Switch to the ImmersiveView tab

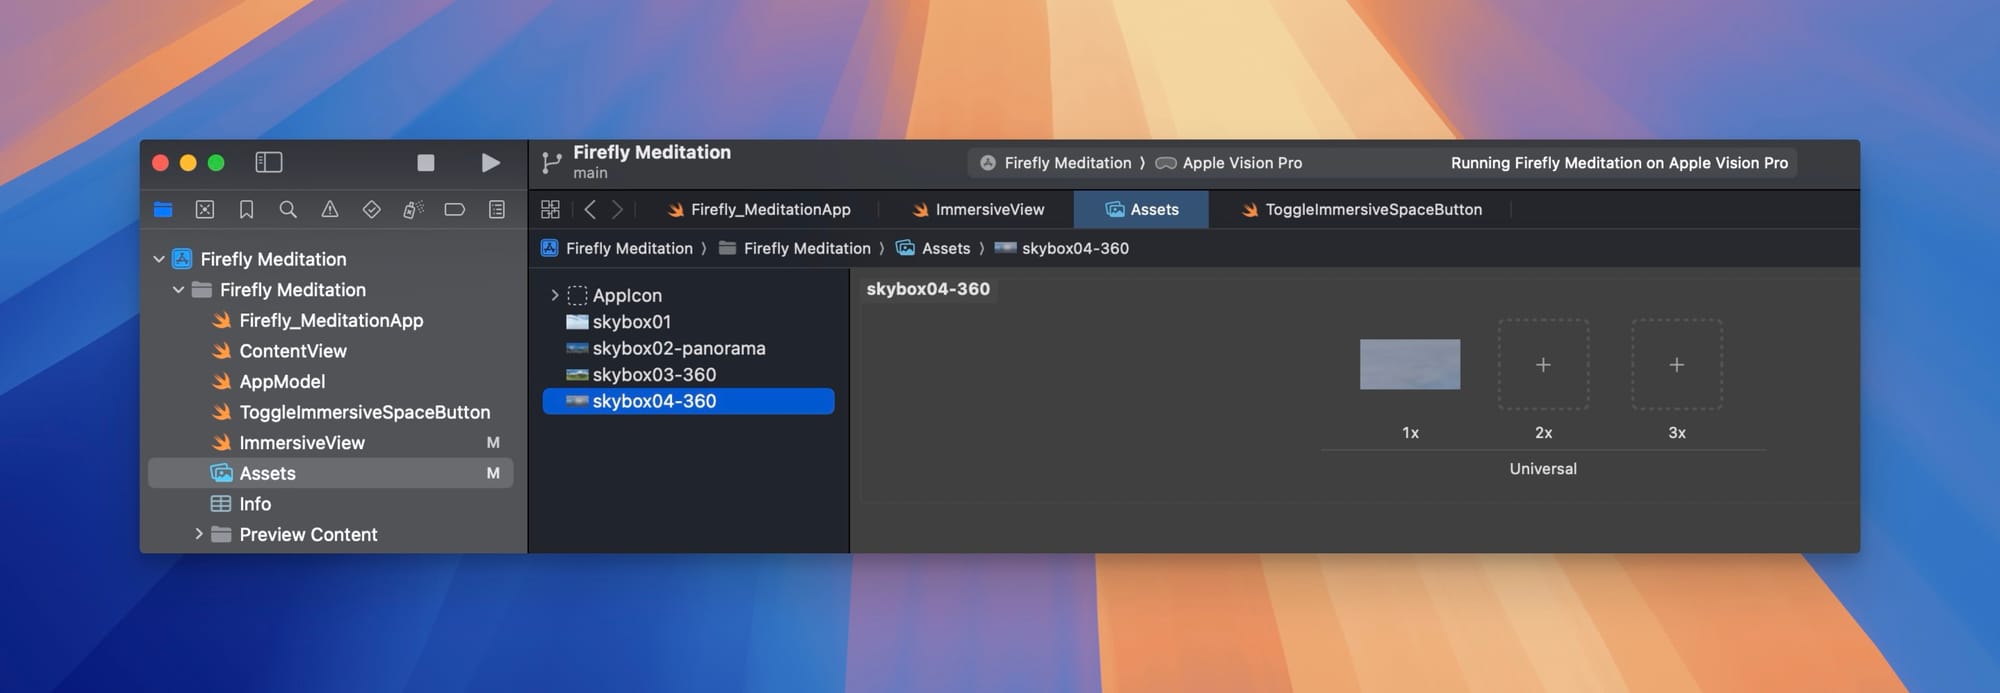pos(978,209)
